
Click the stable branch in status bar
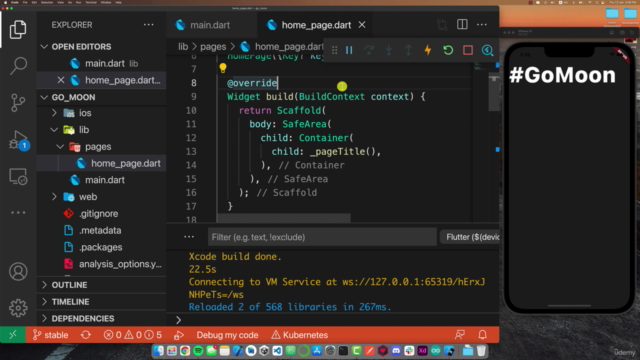[50, 335]
